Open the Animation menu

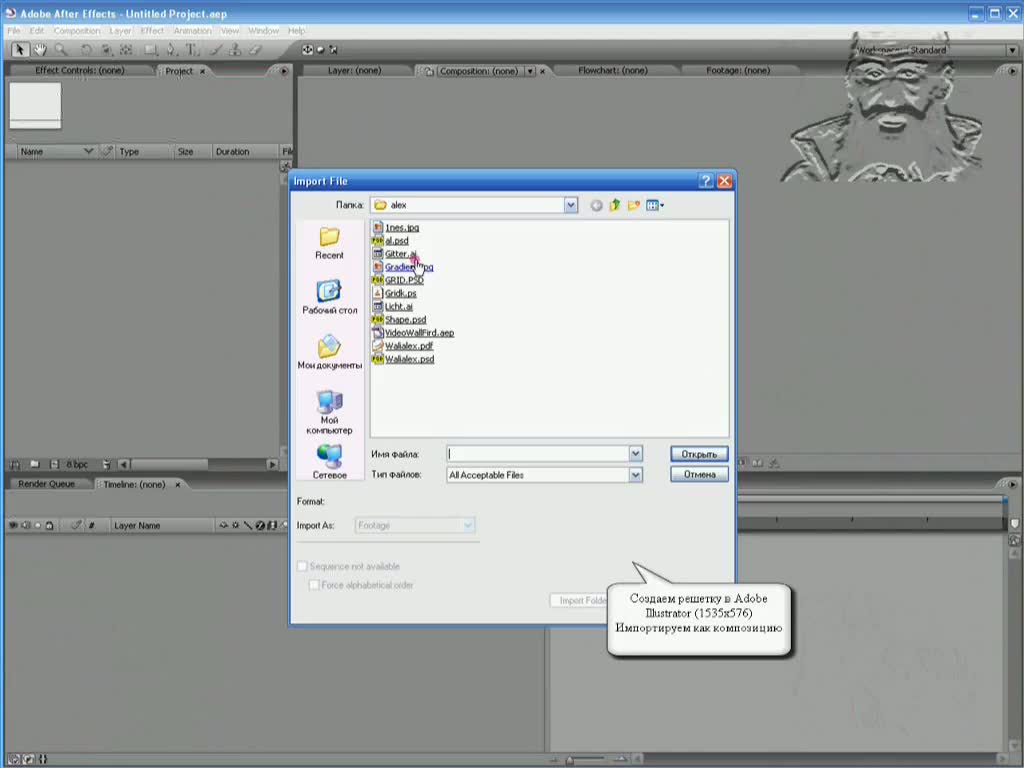pos(193,31)
